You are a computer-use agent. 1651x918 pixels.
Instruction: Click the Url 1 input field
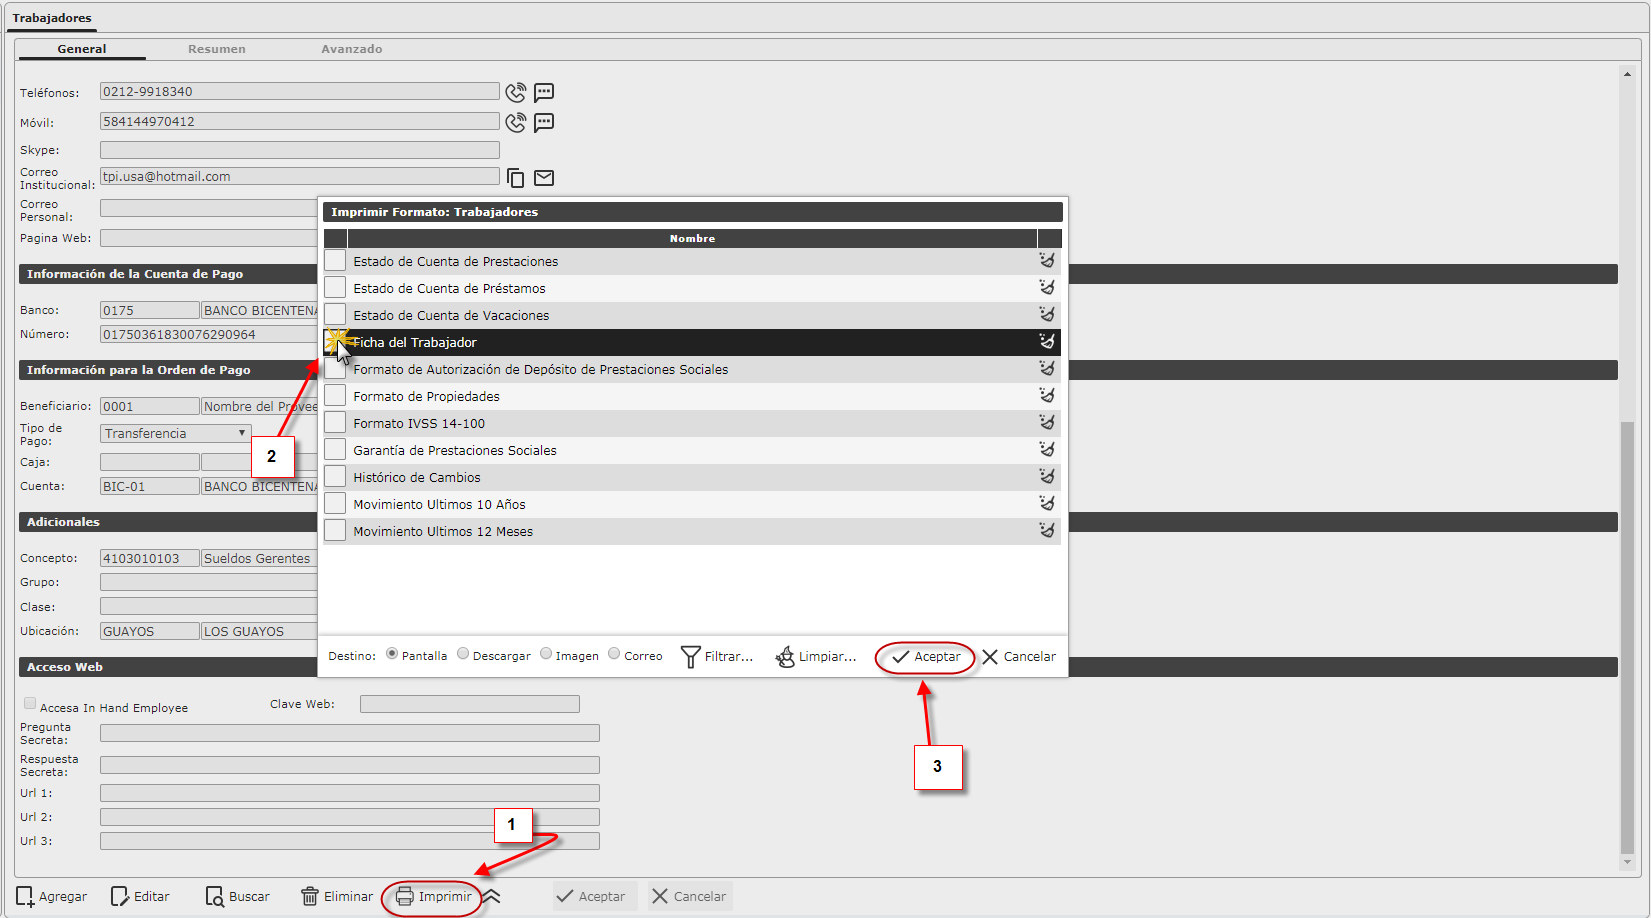(350, 793)
